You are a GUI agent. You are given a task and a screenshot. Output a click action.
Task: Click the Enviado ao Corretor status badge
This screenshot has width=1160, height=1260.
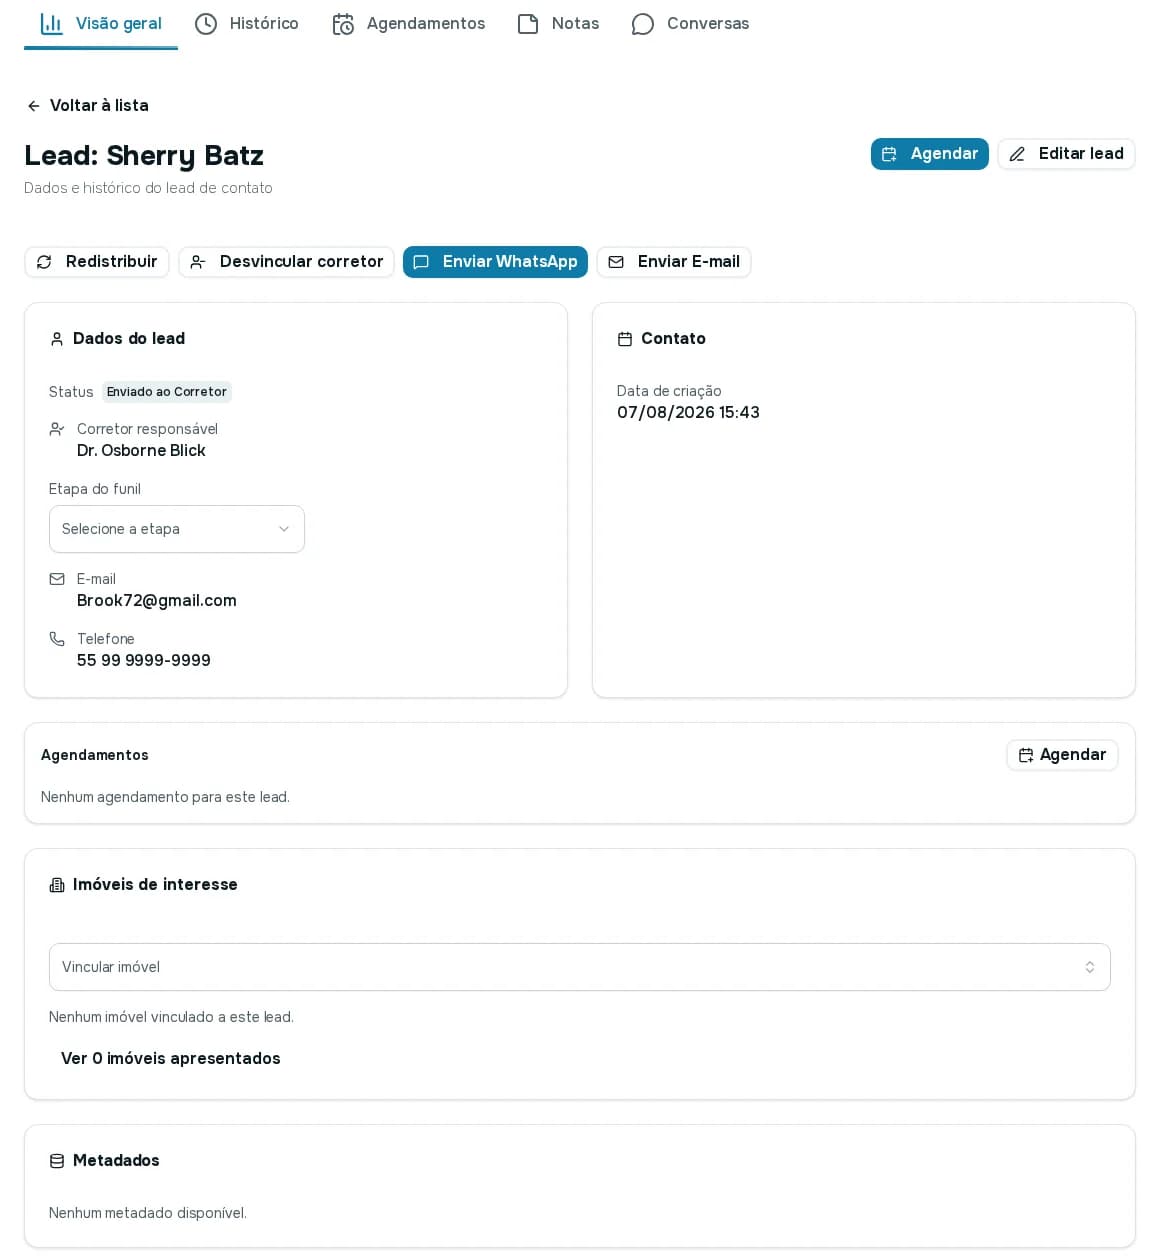pyautogui.click(x=167, y=392)
